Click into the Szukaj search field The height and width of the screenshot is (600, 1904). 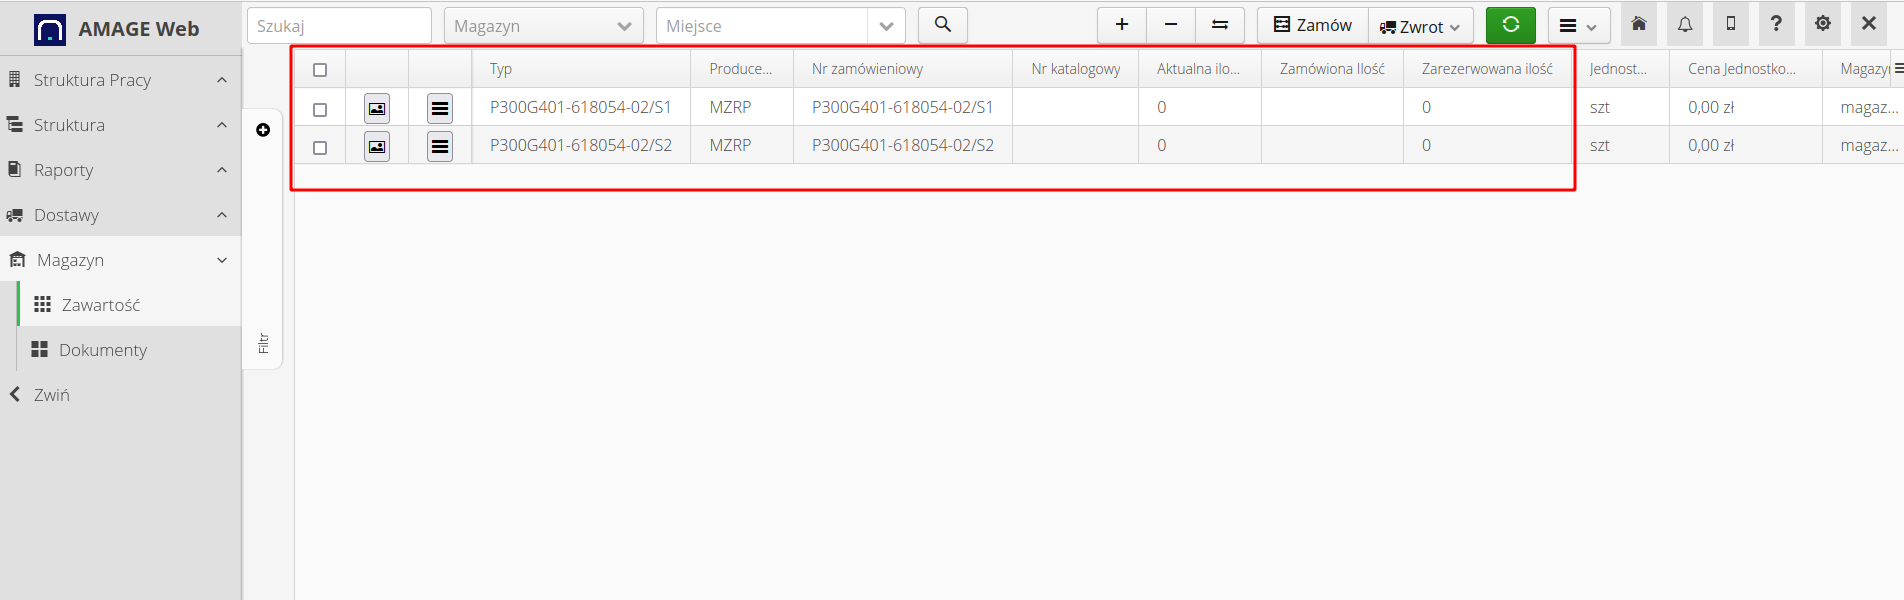[x=339, y=26]
